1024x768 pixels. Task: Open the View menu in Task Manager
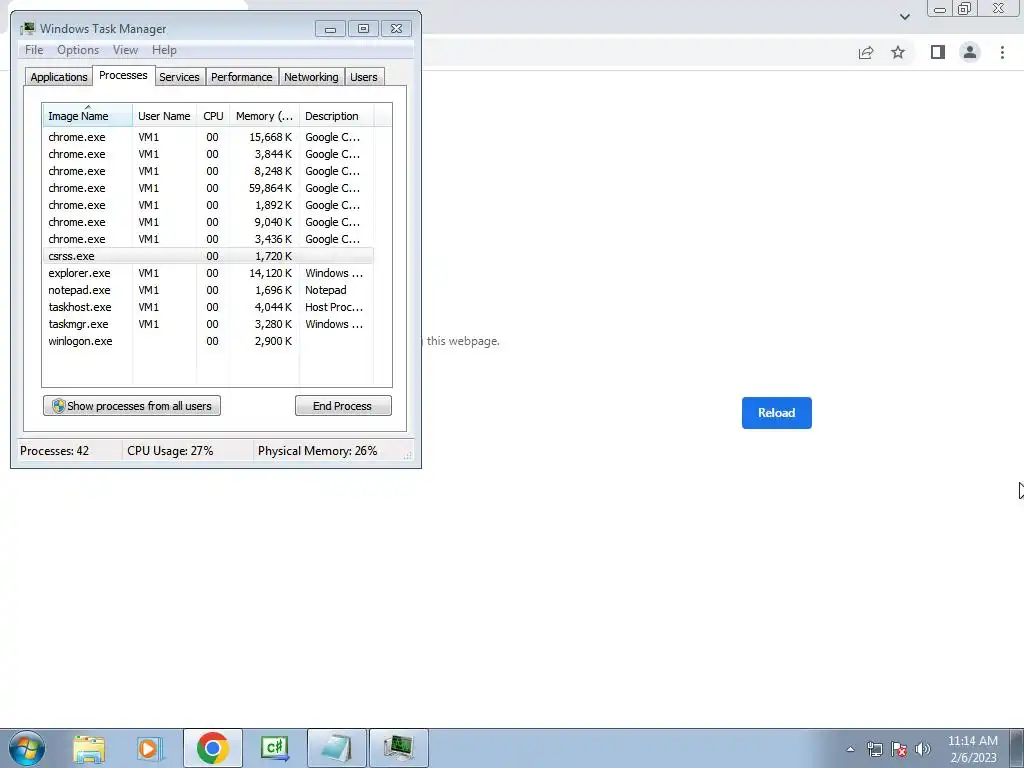125,50
